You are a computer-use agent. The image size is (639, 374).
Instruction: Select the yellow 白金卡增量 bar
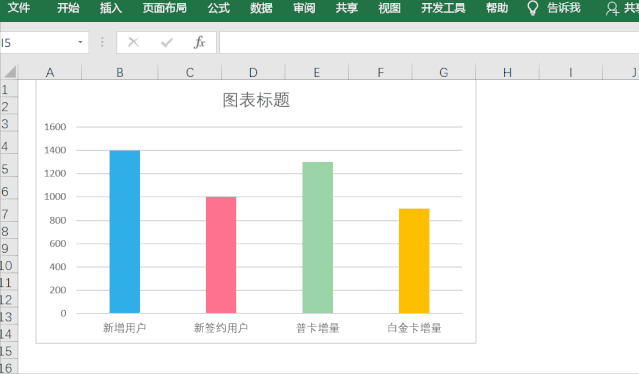point(414,261)
